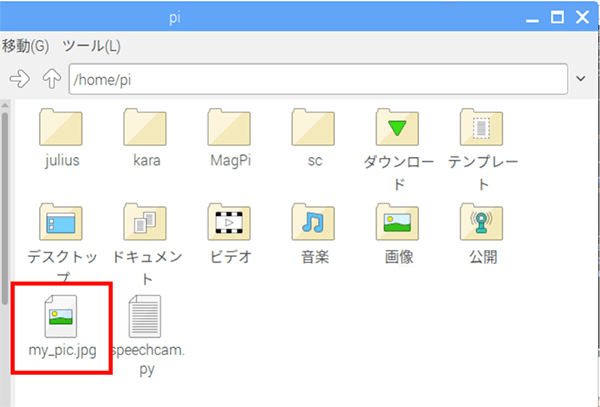The width and height of the screenshot is (600, 407).
Task: Click the speechcam.py file name text
Action: [147, 360]
